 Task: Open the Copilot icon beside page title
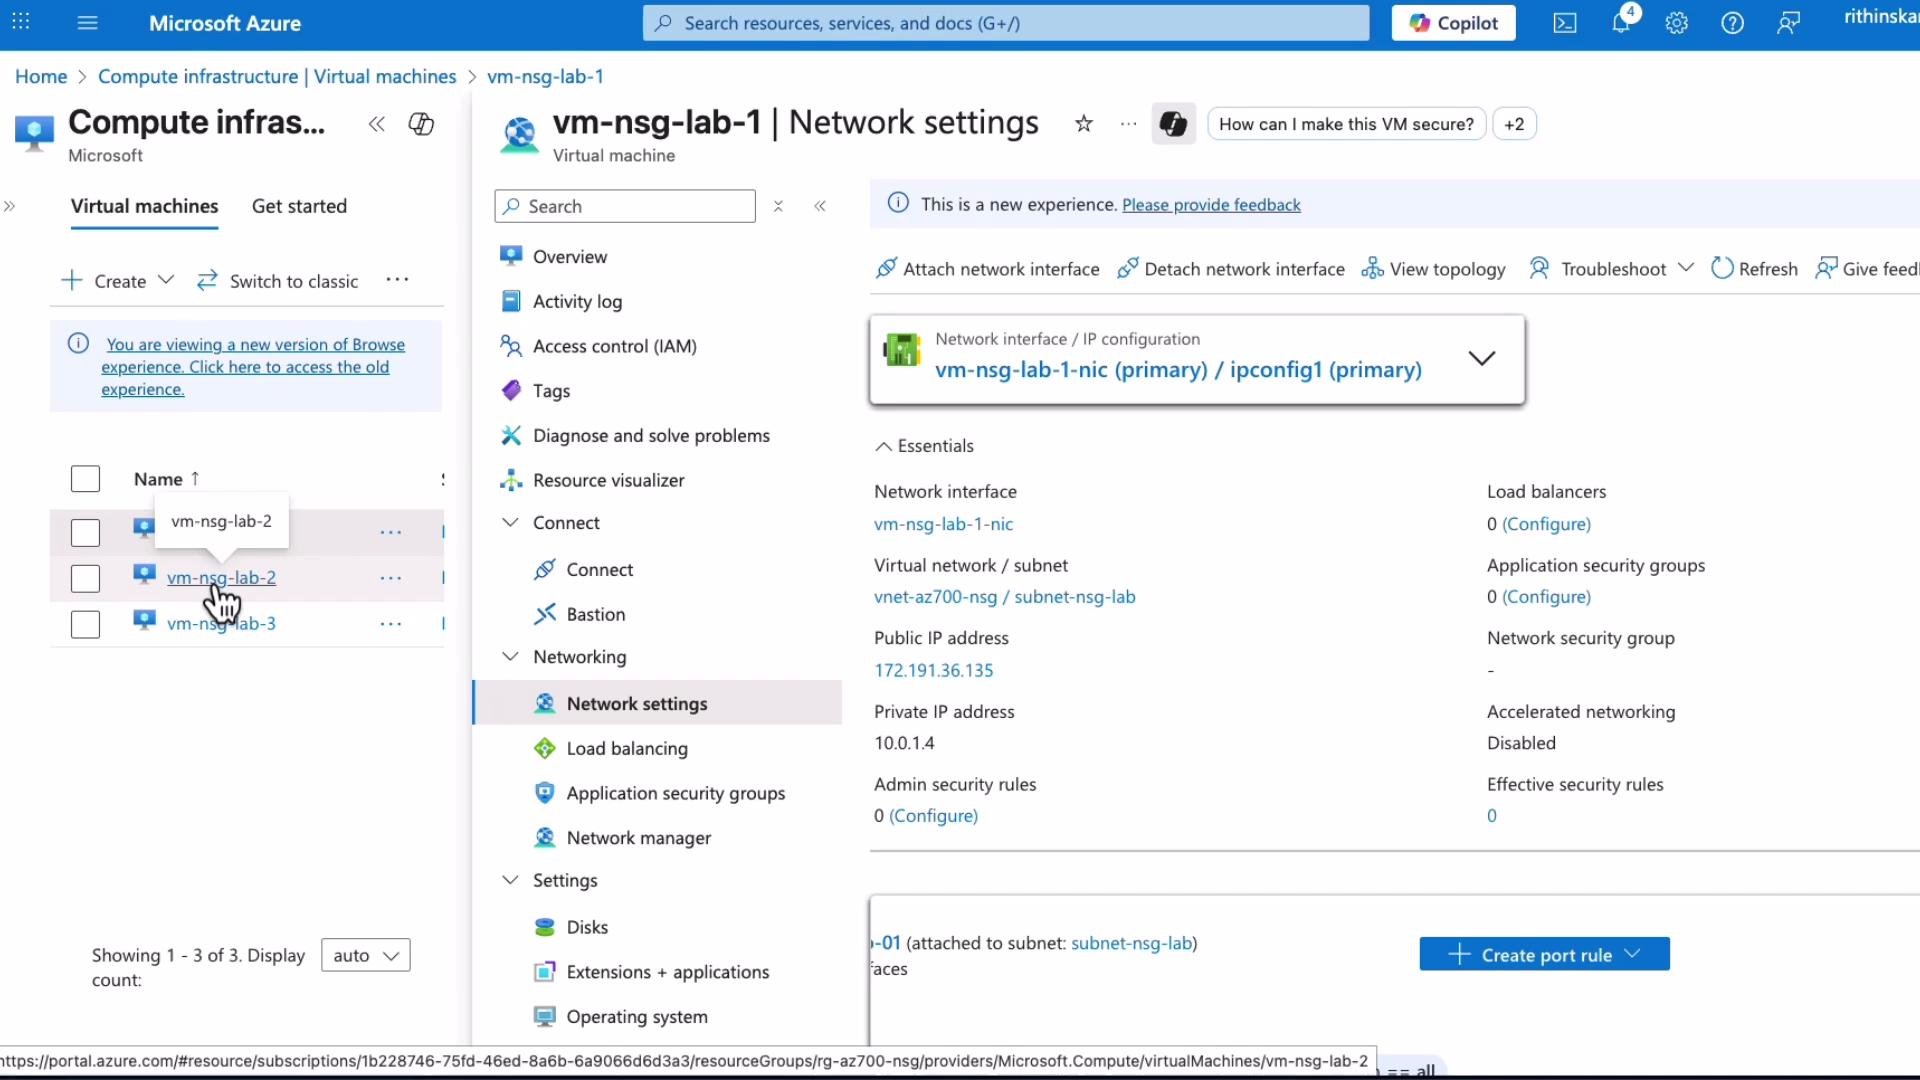(1173, 124)
